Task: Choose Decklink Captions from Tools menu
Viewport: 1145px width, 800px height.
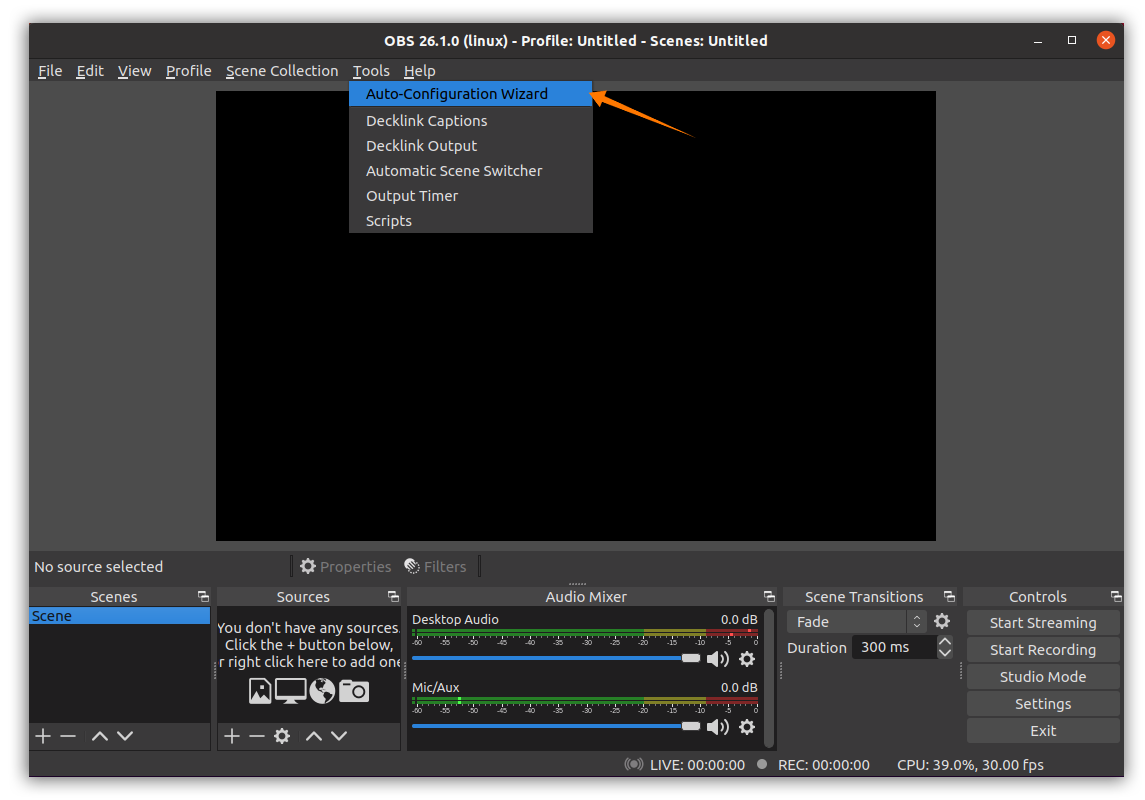Action: coord(470,120)
